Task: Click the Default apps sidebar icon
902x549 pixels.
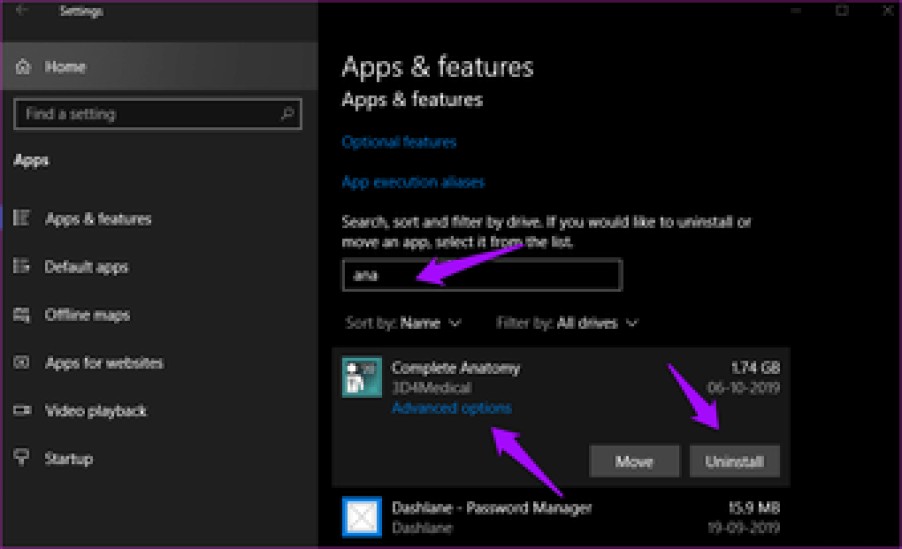Action: 21,266
